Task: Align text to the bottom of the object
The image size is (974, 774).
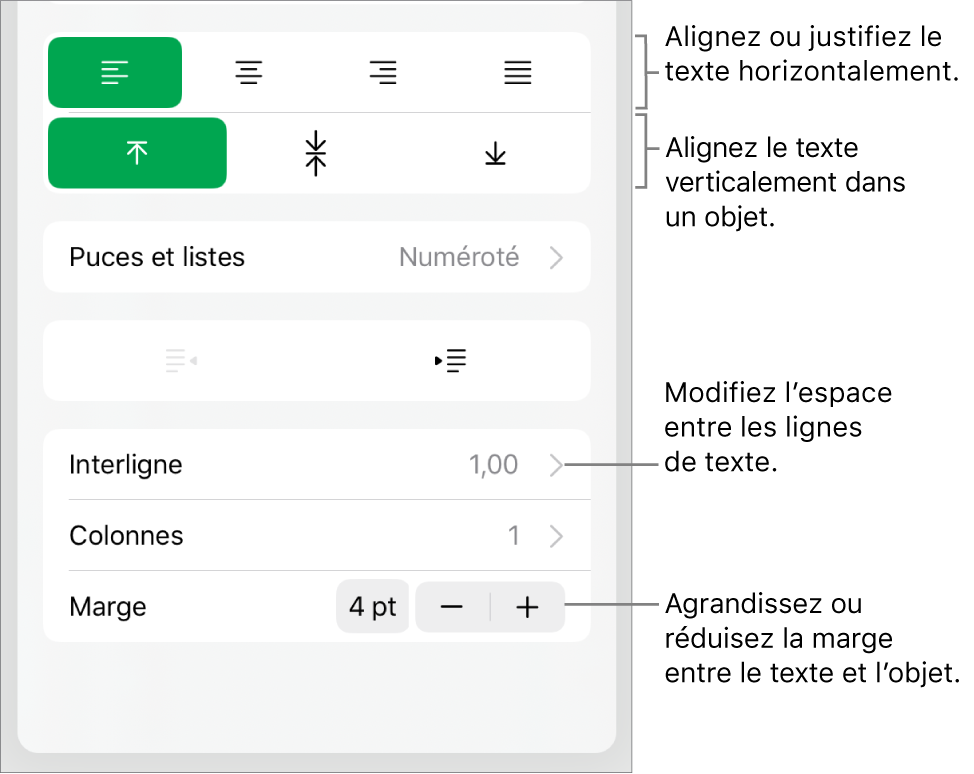Action: click(x=494, y=153)
